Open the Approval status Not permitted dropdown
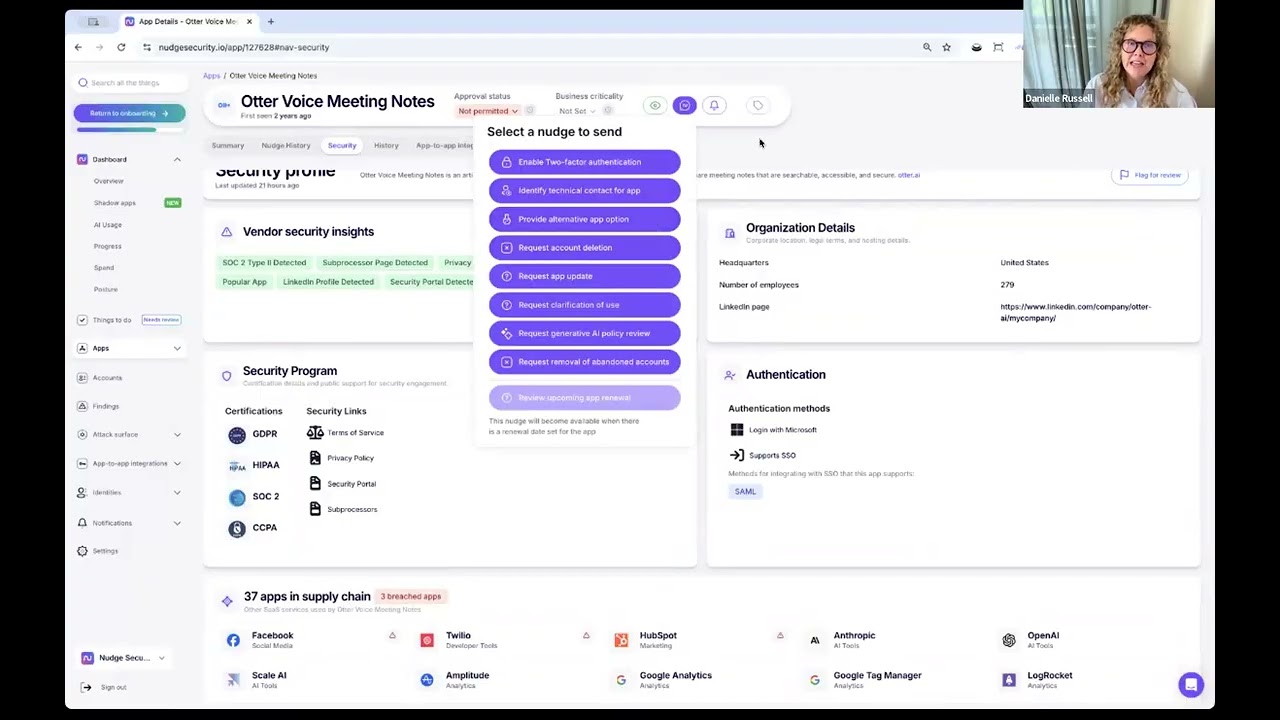This screenshot has height=720, width=1280. 488,111
